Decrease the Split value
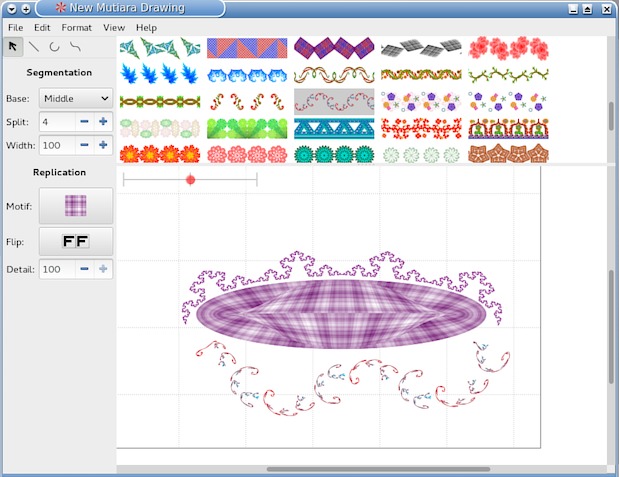The width and height of the screenshot is (619, 477). click(x=84, y=122)
